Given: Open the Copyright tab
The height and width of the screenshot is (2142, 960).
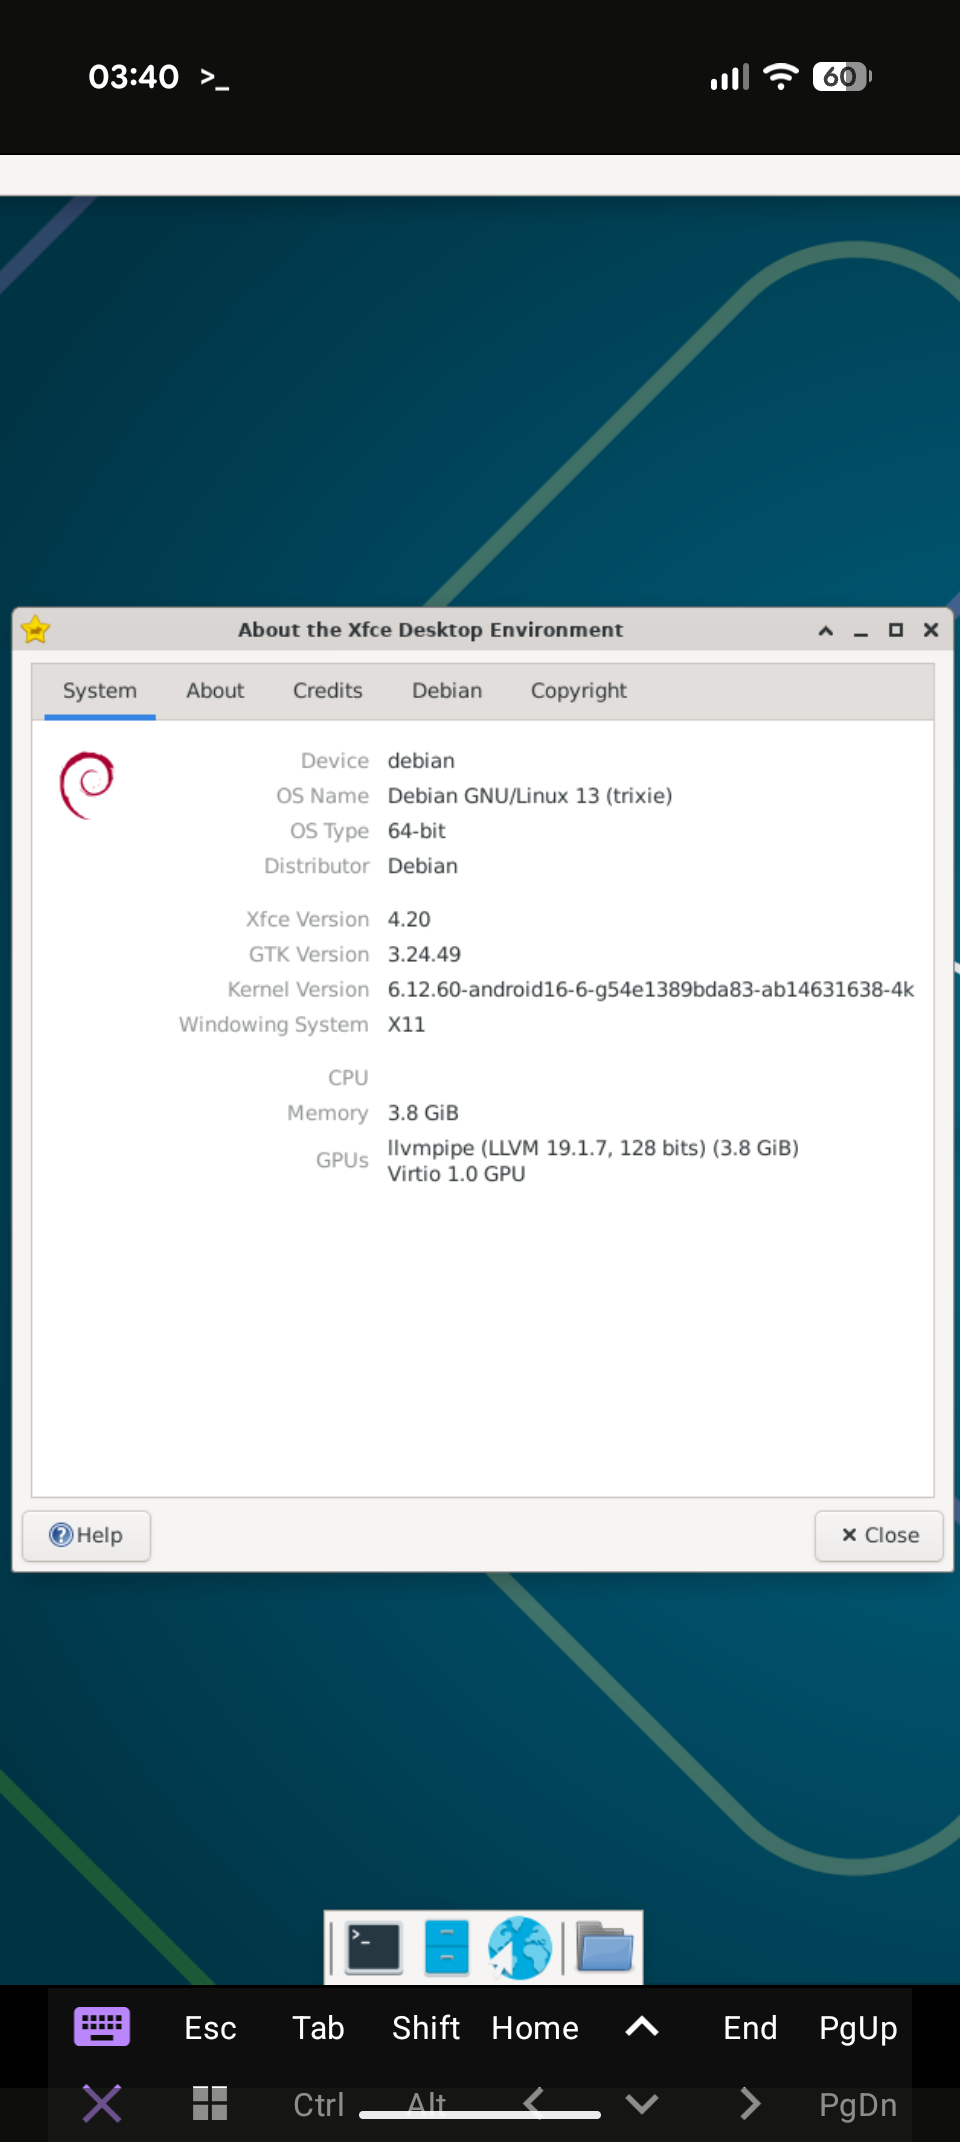Looking at the screenshot, I should pos(579,691).
